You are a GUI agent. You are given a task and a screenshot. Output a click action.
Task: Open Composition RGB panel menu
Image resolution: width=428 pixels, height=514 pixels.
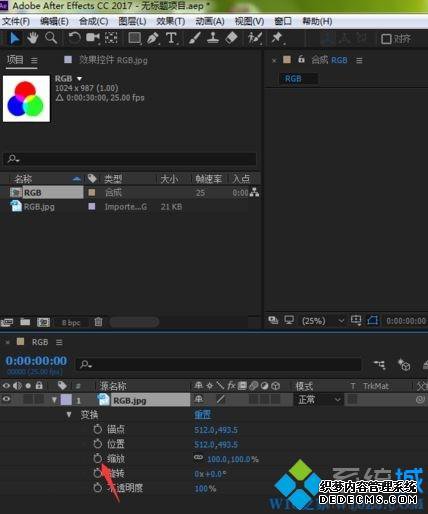359,60
